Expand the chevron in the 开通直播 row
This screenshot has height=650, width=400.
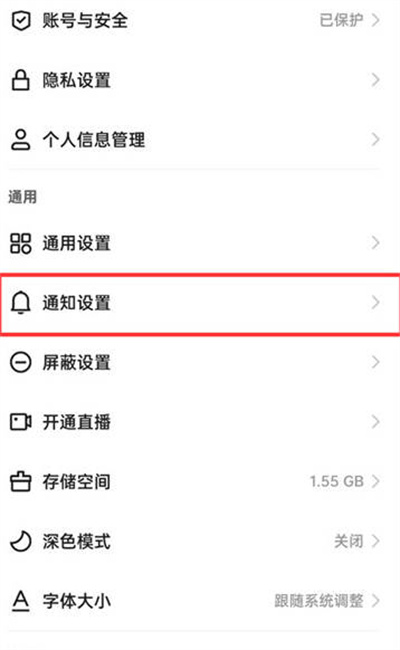[x=375, y=422]
